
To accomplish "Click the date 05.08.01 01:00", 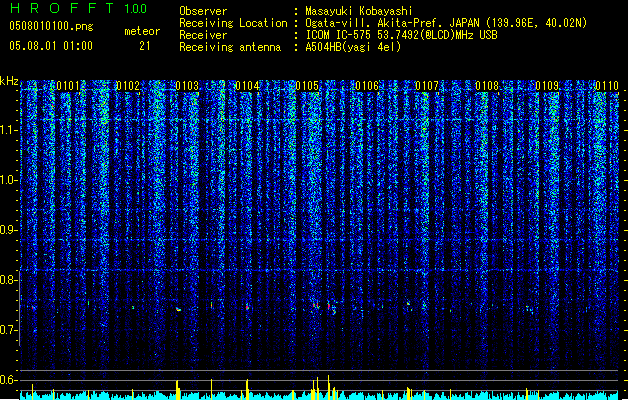I will [51, 46].
